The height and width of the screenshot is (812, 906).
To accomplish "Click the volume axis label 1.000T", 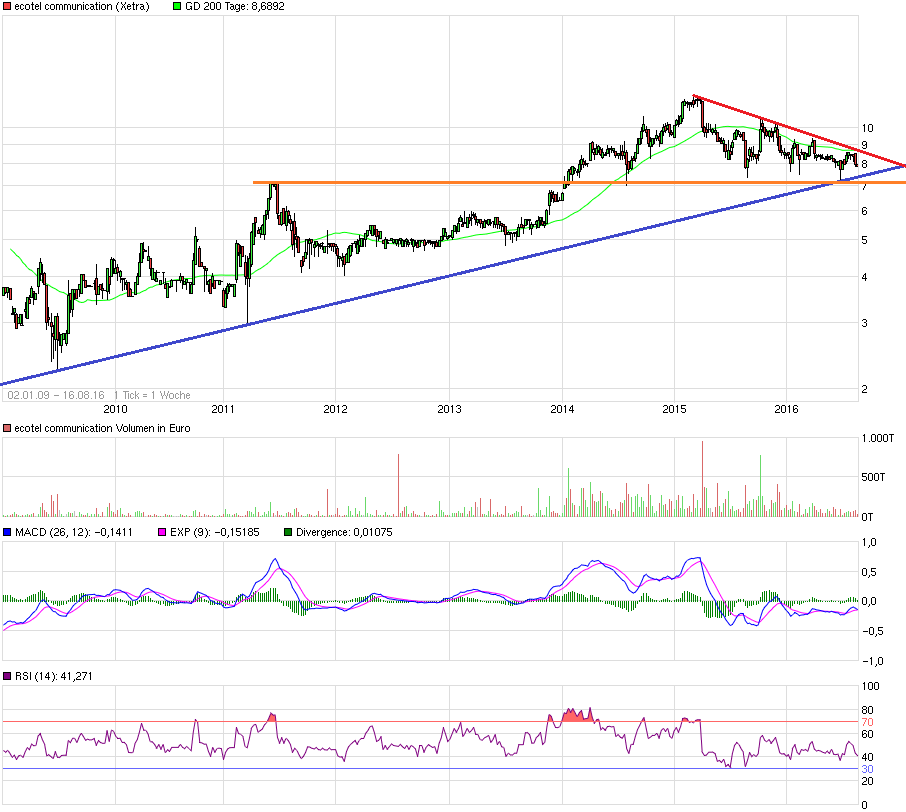I will click(878, 439).
